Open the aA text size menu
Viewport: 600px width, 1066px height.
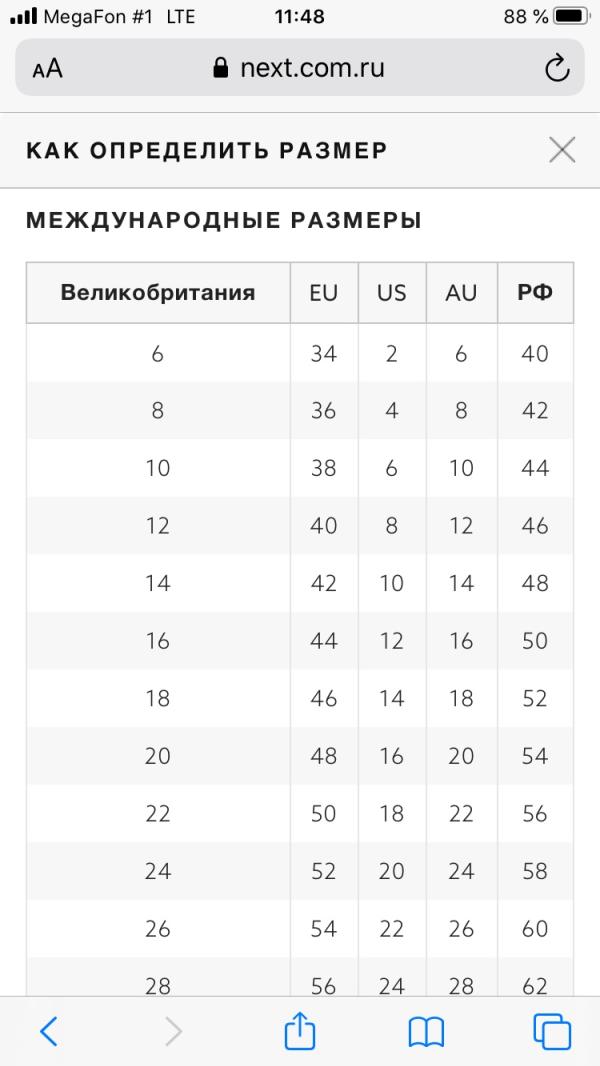click(x=47, y=68)
